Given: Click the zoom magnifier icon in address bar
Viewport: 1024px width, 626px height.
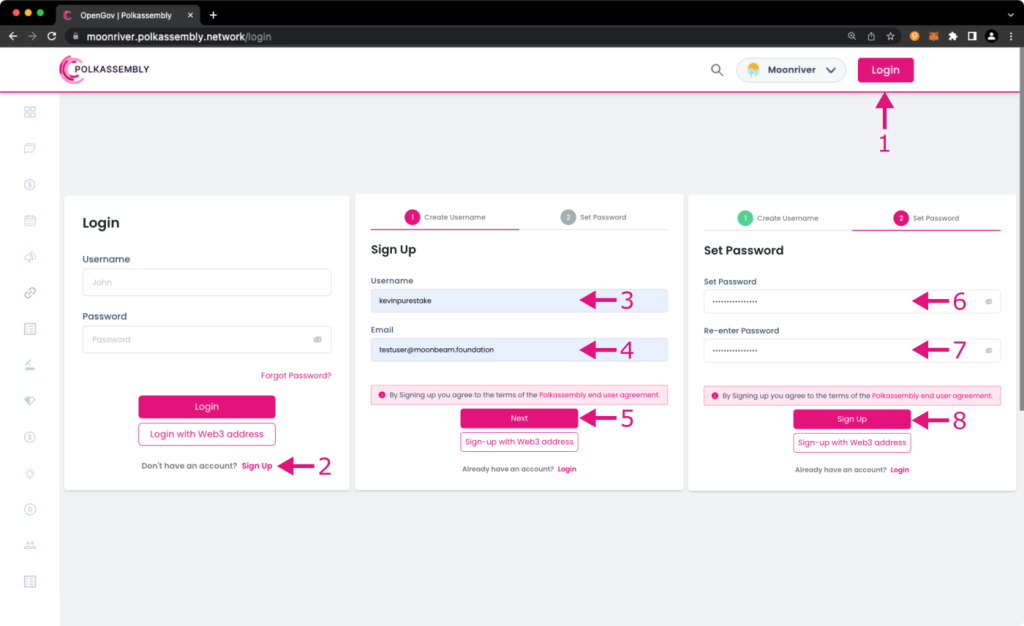Looking at the screenshot, I should [x=852, y=37].
